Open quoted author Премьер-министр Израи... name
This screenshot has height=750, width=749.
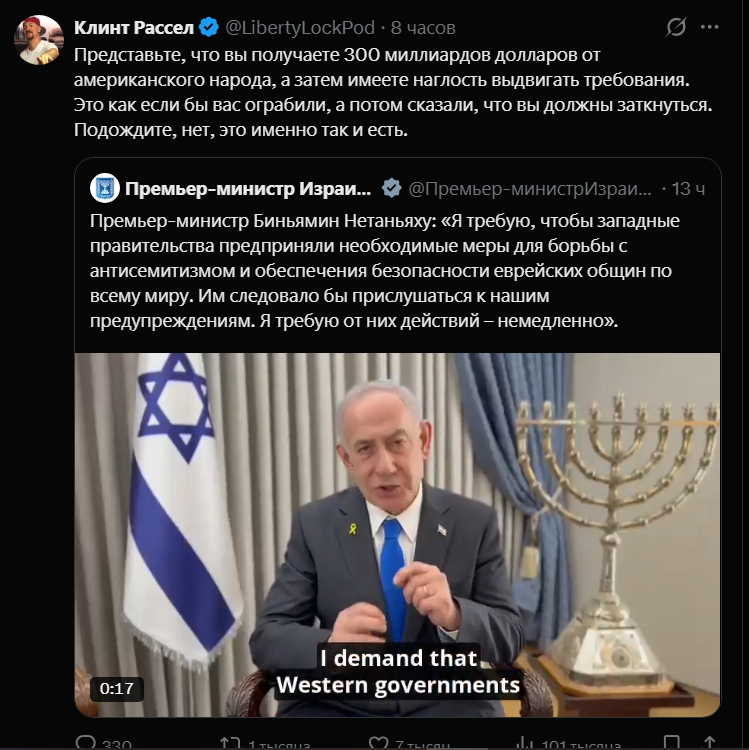pos(248,189)
